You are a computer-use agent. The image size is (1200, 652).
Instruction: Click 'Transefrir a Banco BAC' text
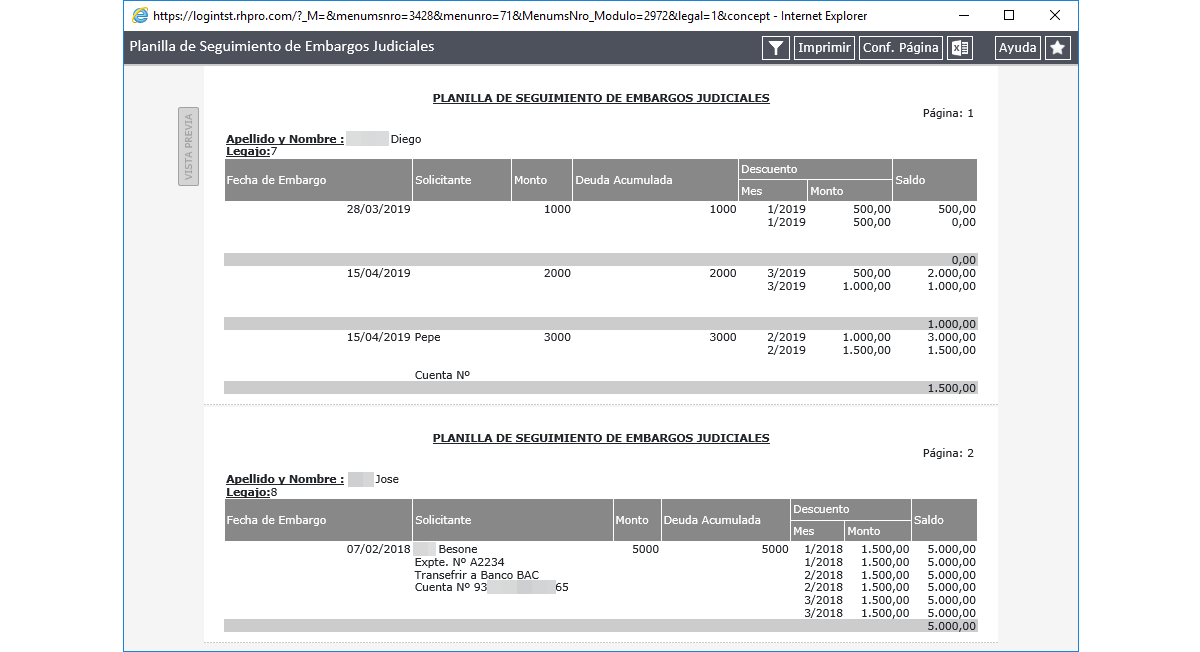tap(477, 575)
